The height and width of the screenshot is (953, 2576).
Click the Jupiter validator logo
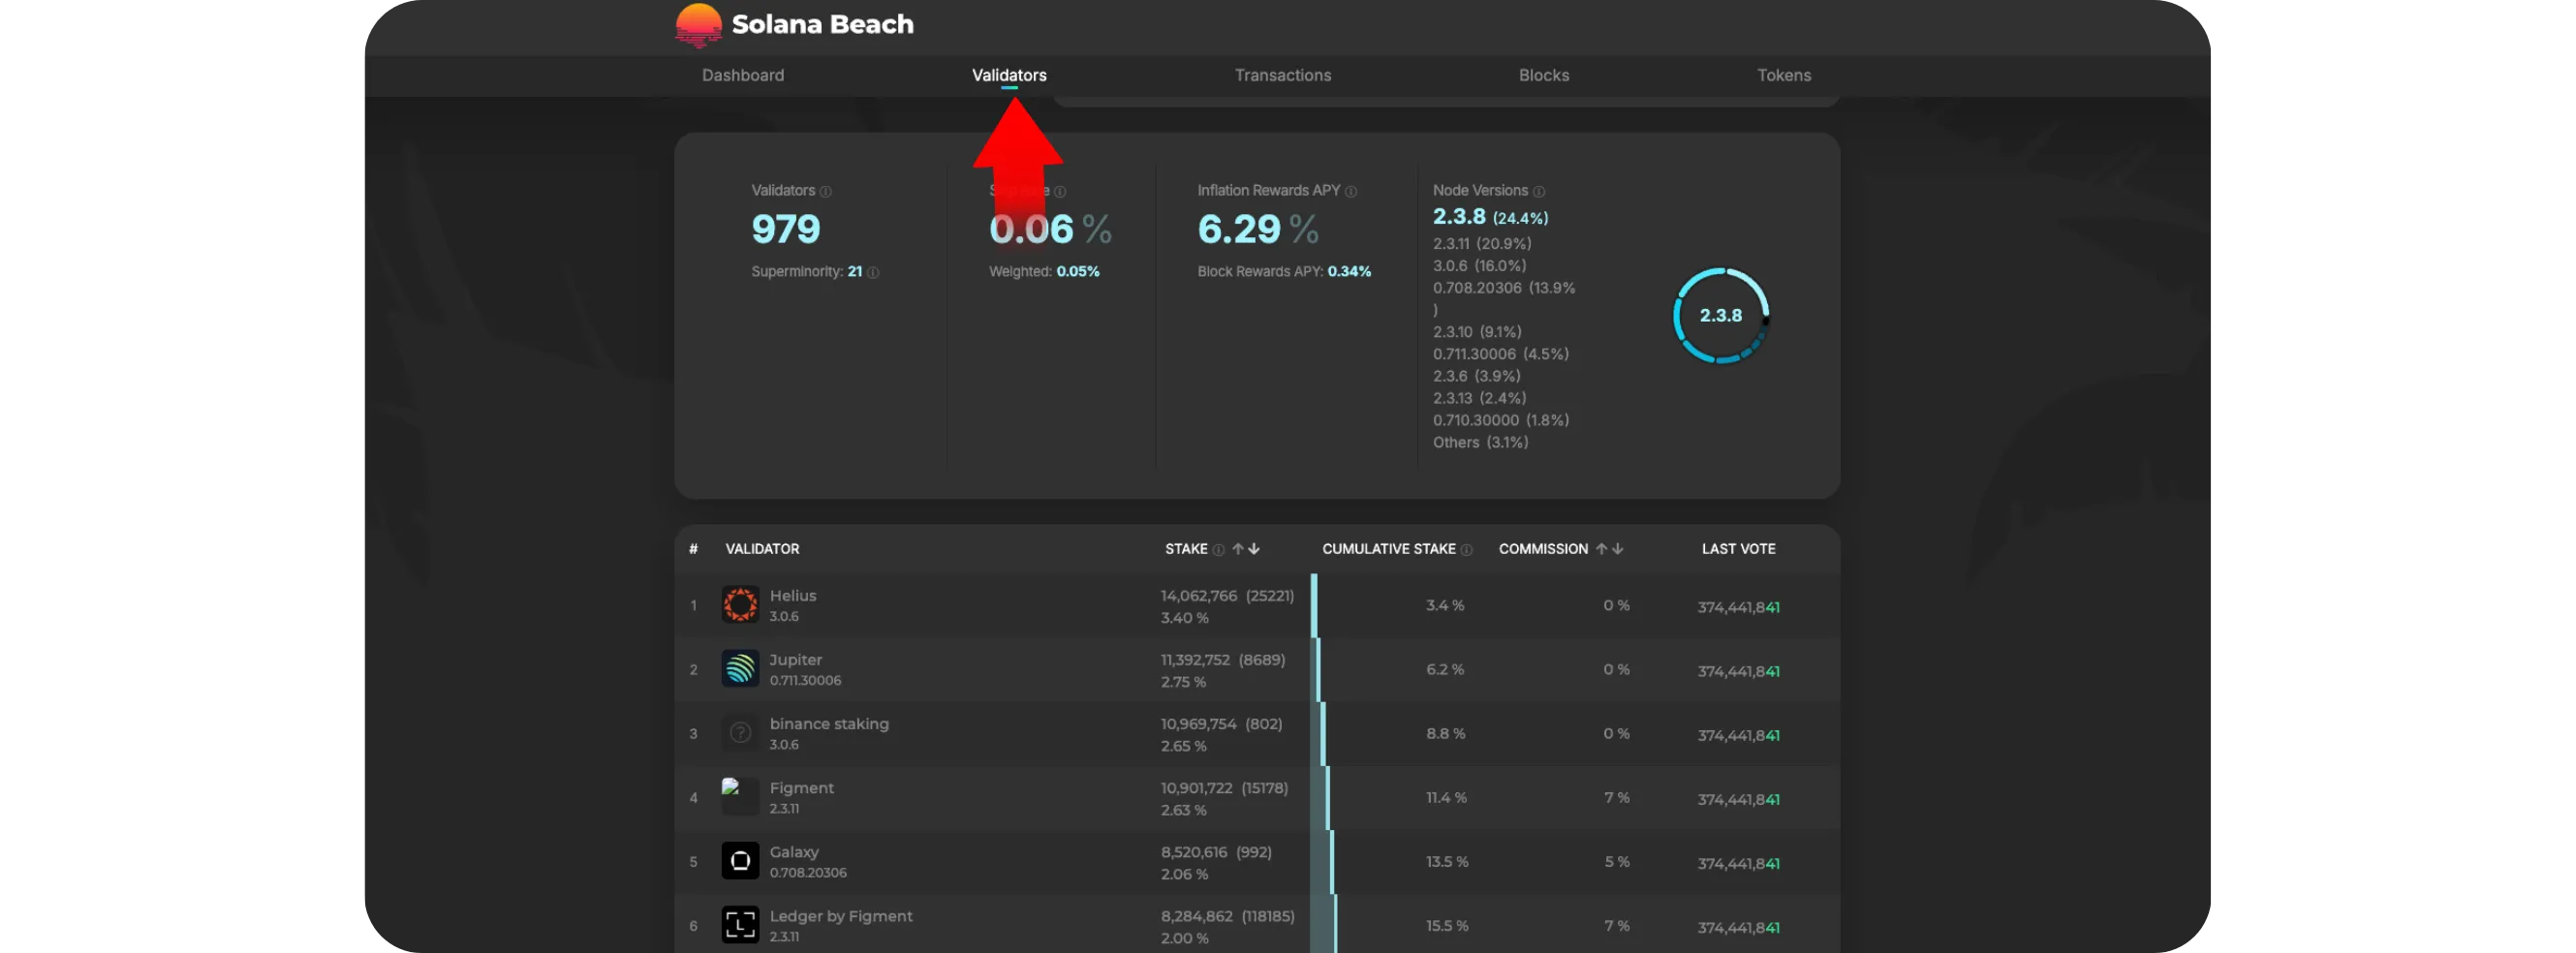point(740,669)
